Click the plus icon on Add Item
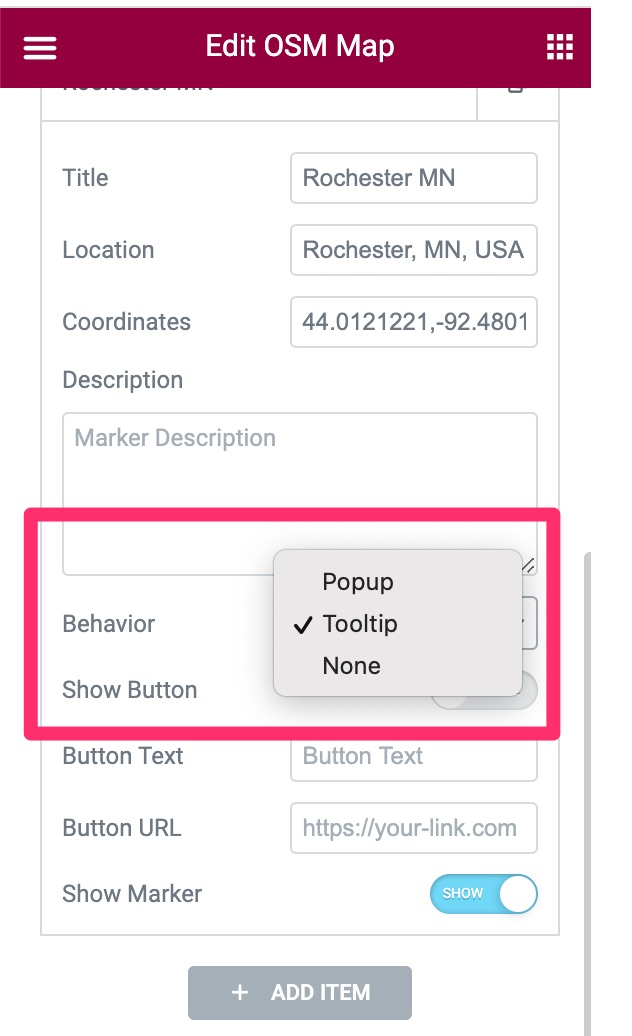632x1036 pixels. pos(240,992)
